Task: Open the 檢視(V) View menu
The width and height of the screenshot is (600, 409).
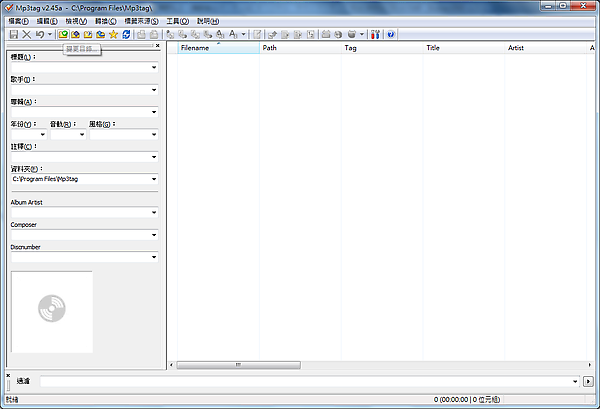Action: coord(76,21)
